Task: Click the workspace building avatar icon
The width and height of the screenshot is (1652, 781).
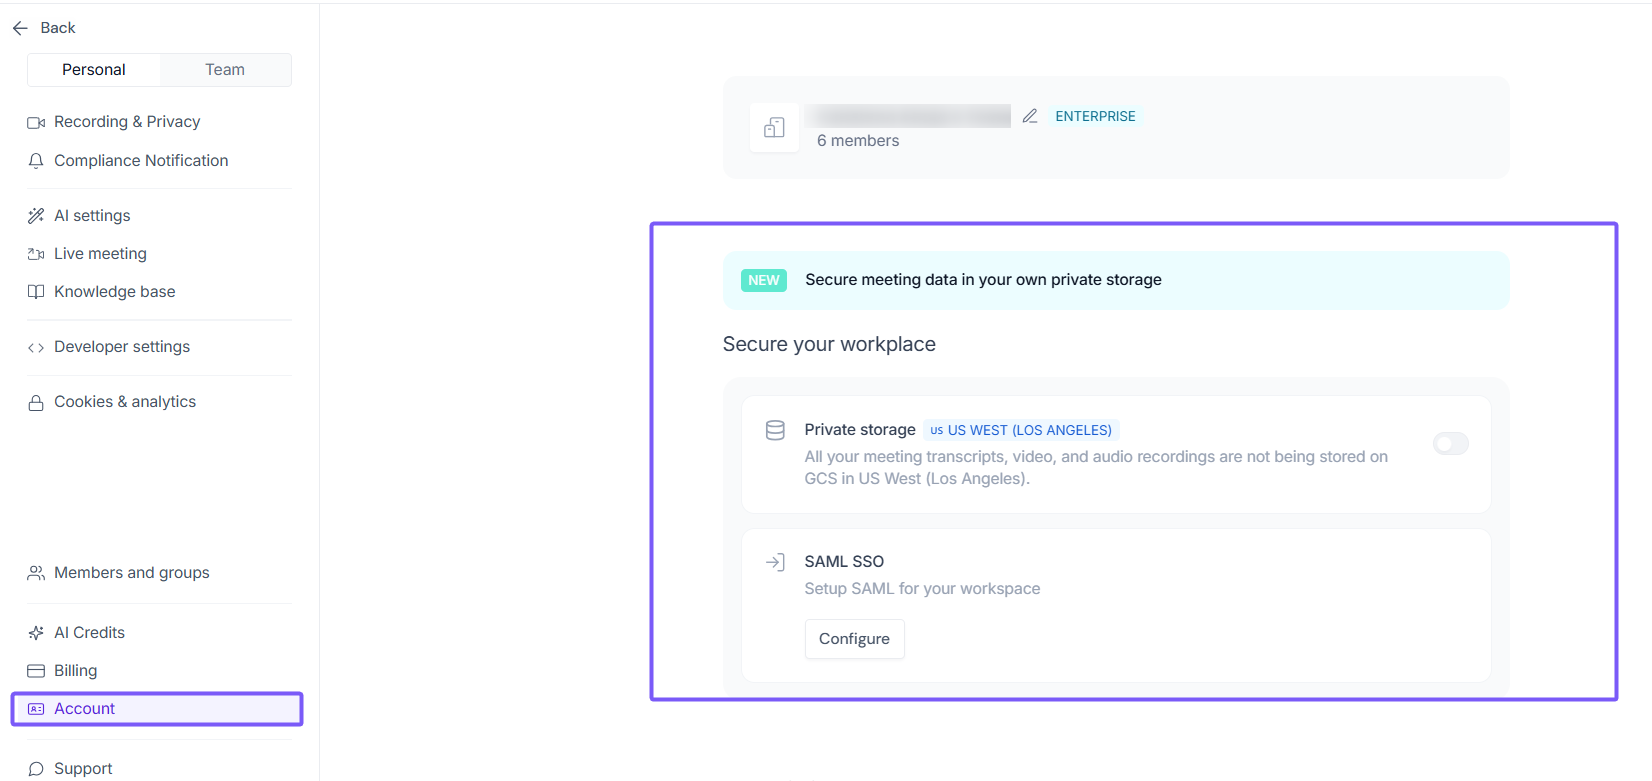Action: (x=774, y=128)
